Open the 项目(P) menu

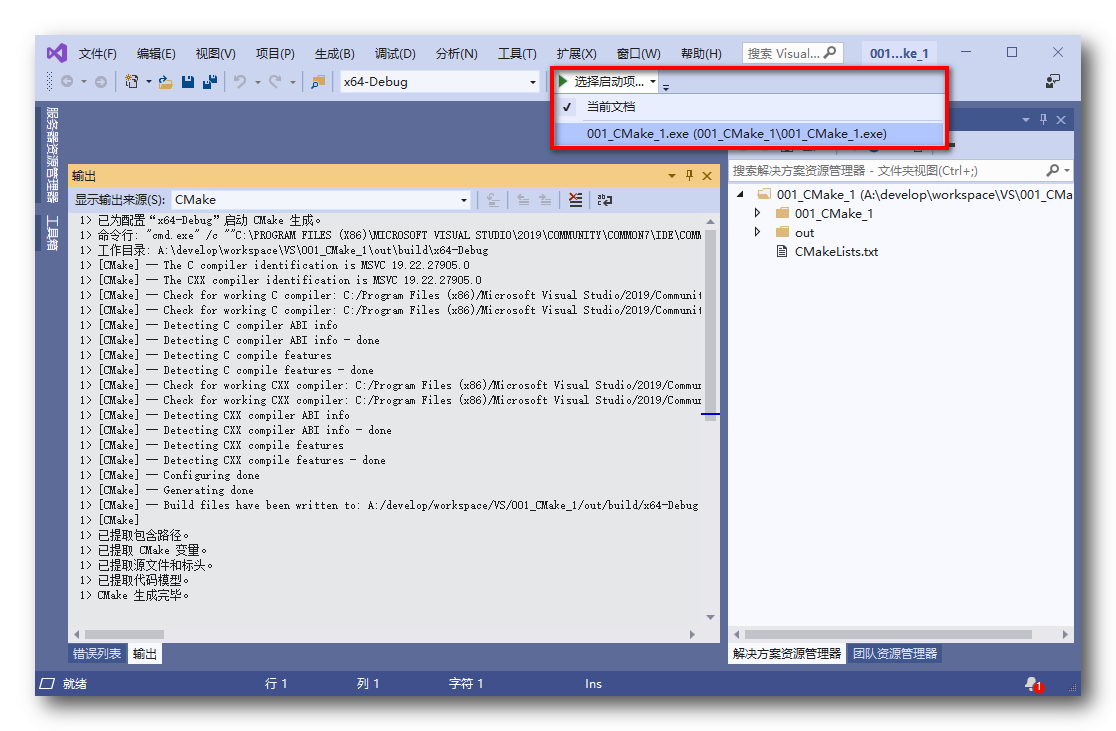coord(275,53)
